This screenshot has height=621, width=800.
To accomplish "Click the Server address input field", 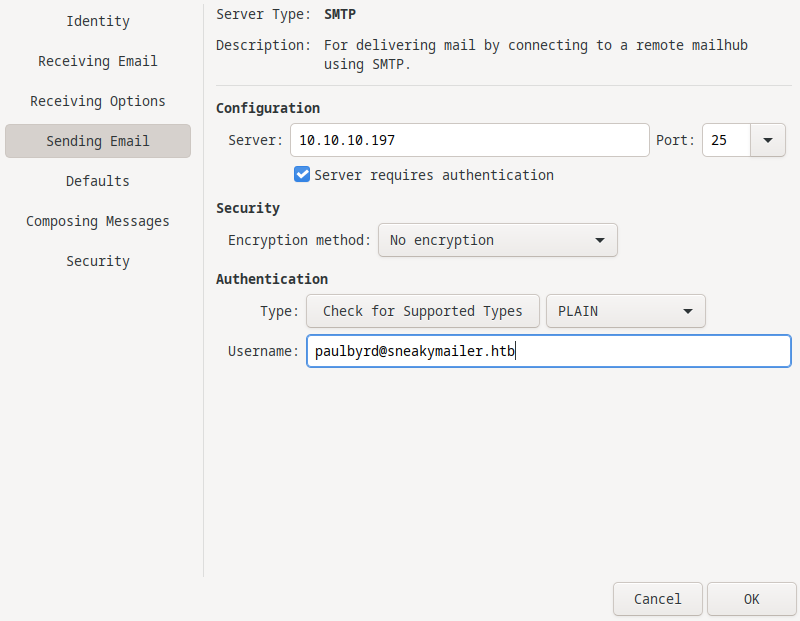I will coord(469,141).
